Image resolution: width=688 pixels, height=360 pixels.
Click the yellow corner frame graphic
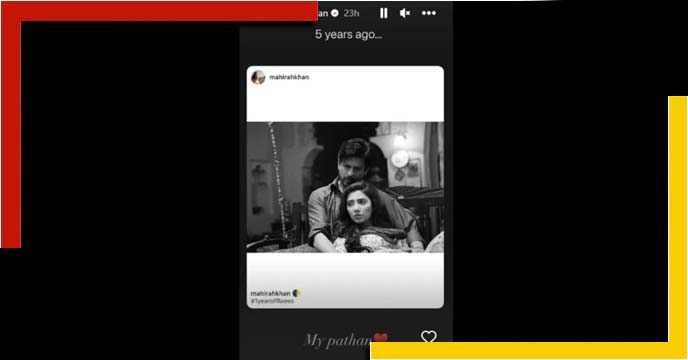(677, 220)
